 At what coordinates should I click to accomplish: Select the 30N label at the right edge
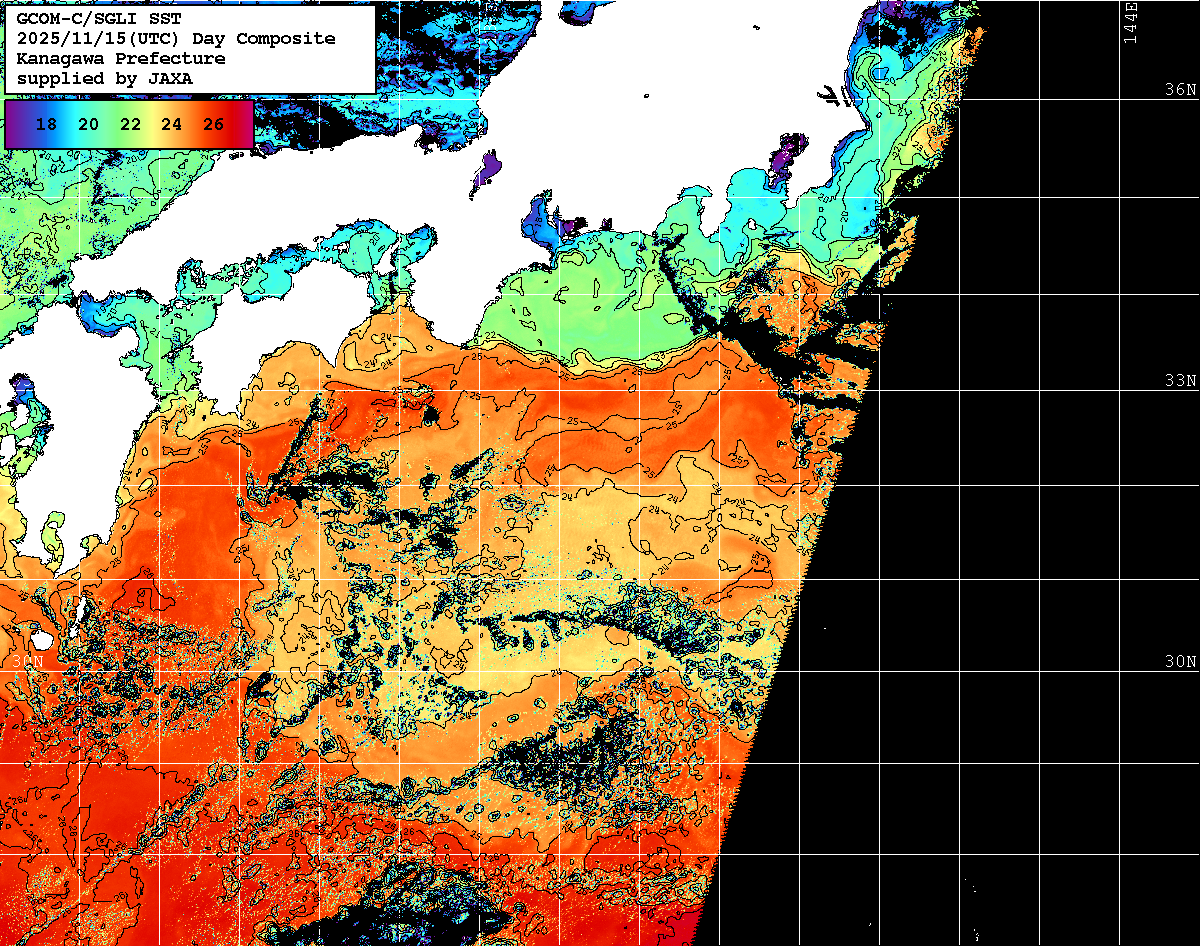tap(1179, 662)
